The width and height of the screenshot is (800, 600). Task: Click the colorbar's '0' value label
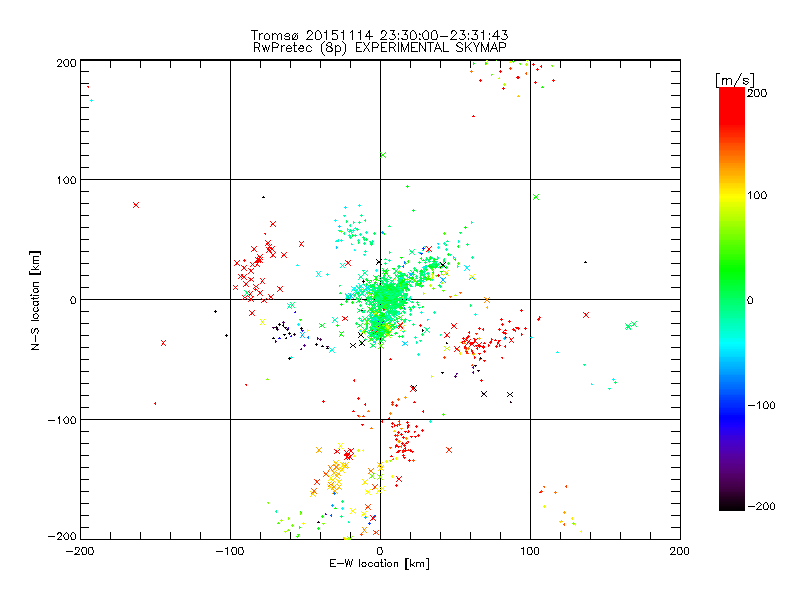coord(750,300)
